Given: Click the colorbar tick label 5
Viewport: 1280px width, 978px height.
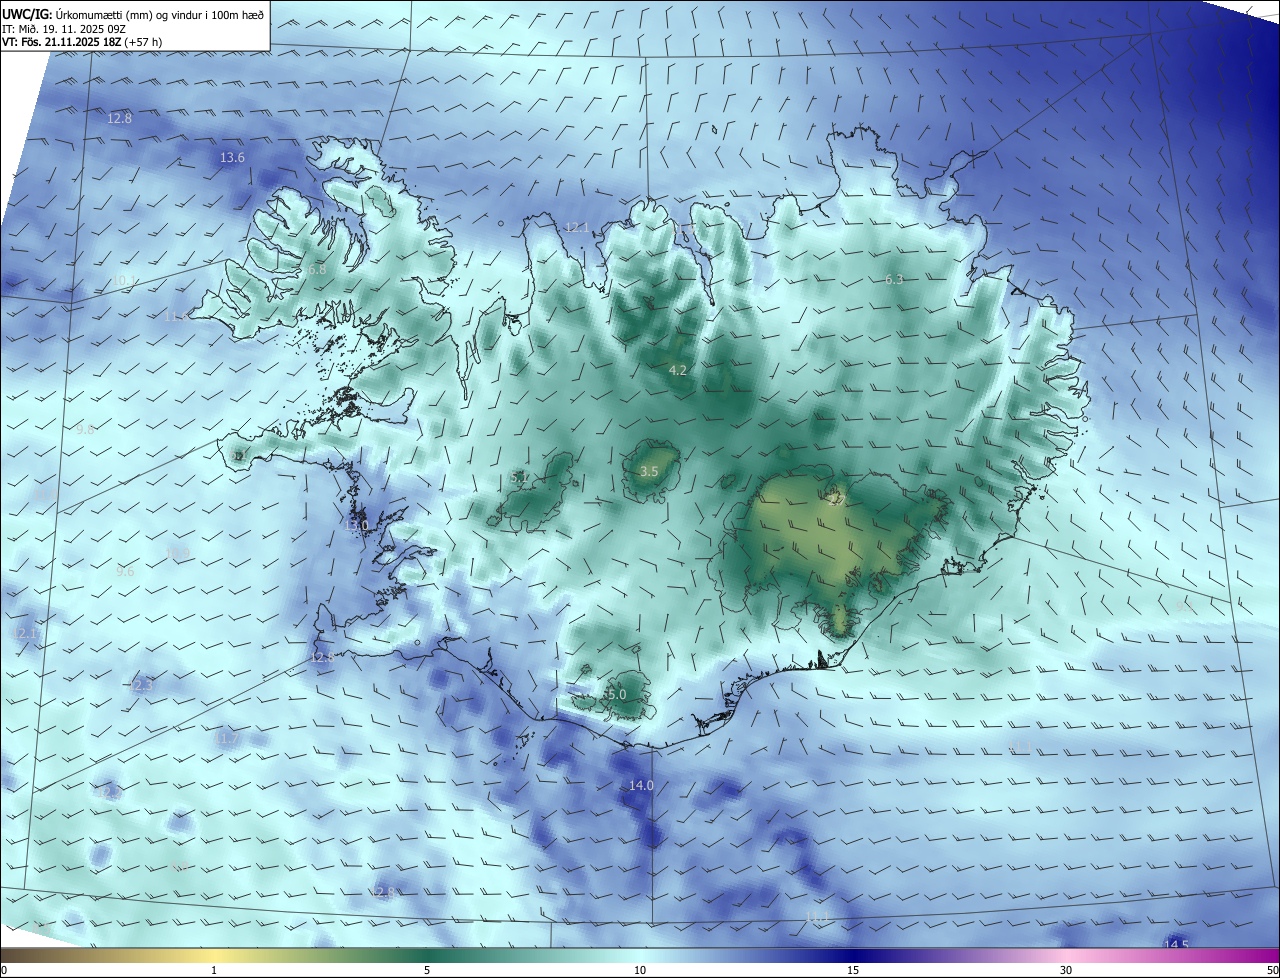Looking at the screenshot, I should tap(427, 970).
